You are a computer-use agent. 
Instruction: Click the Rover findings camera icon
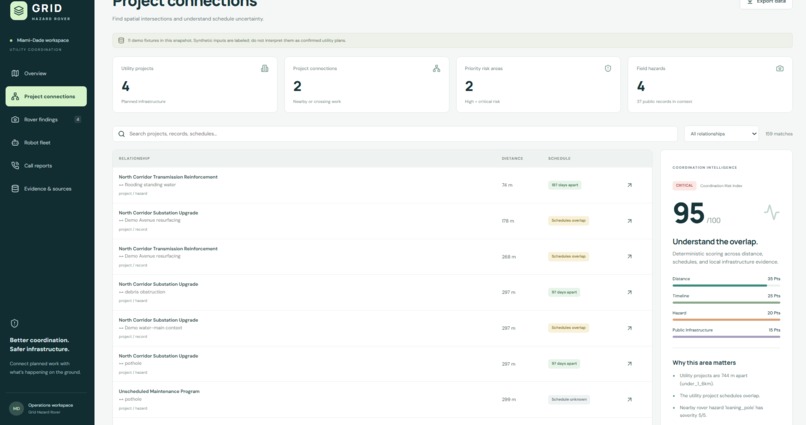[15, 120]
